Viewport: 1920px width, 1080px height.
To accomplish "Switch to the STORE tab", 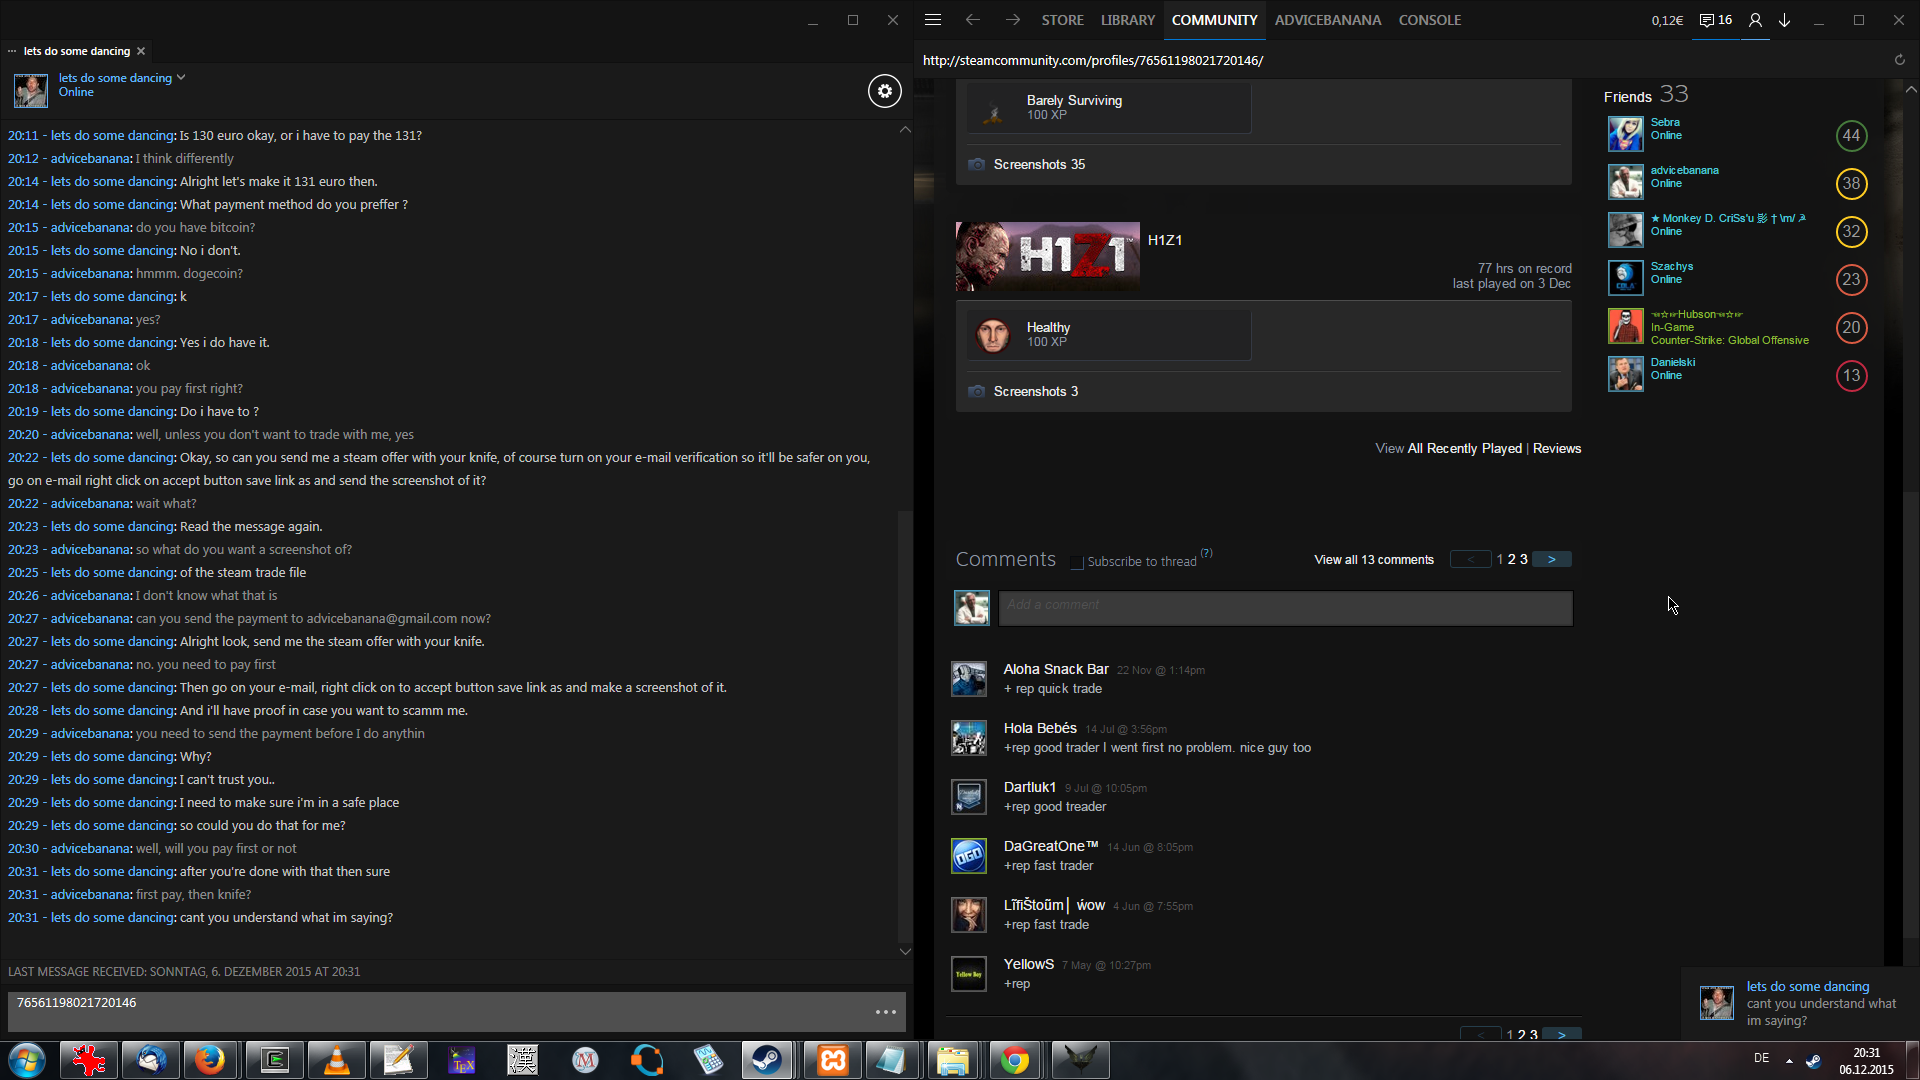I will (1062, 20).
